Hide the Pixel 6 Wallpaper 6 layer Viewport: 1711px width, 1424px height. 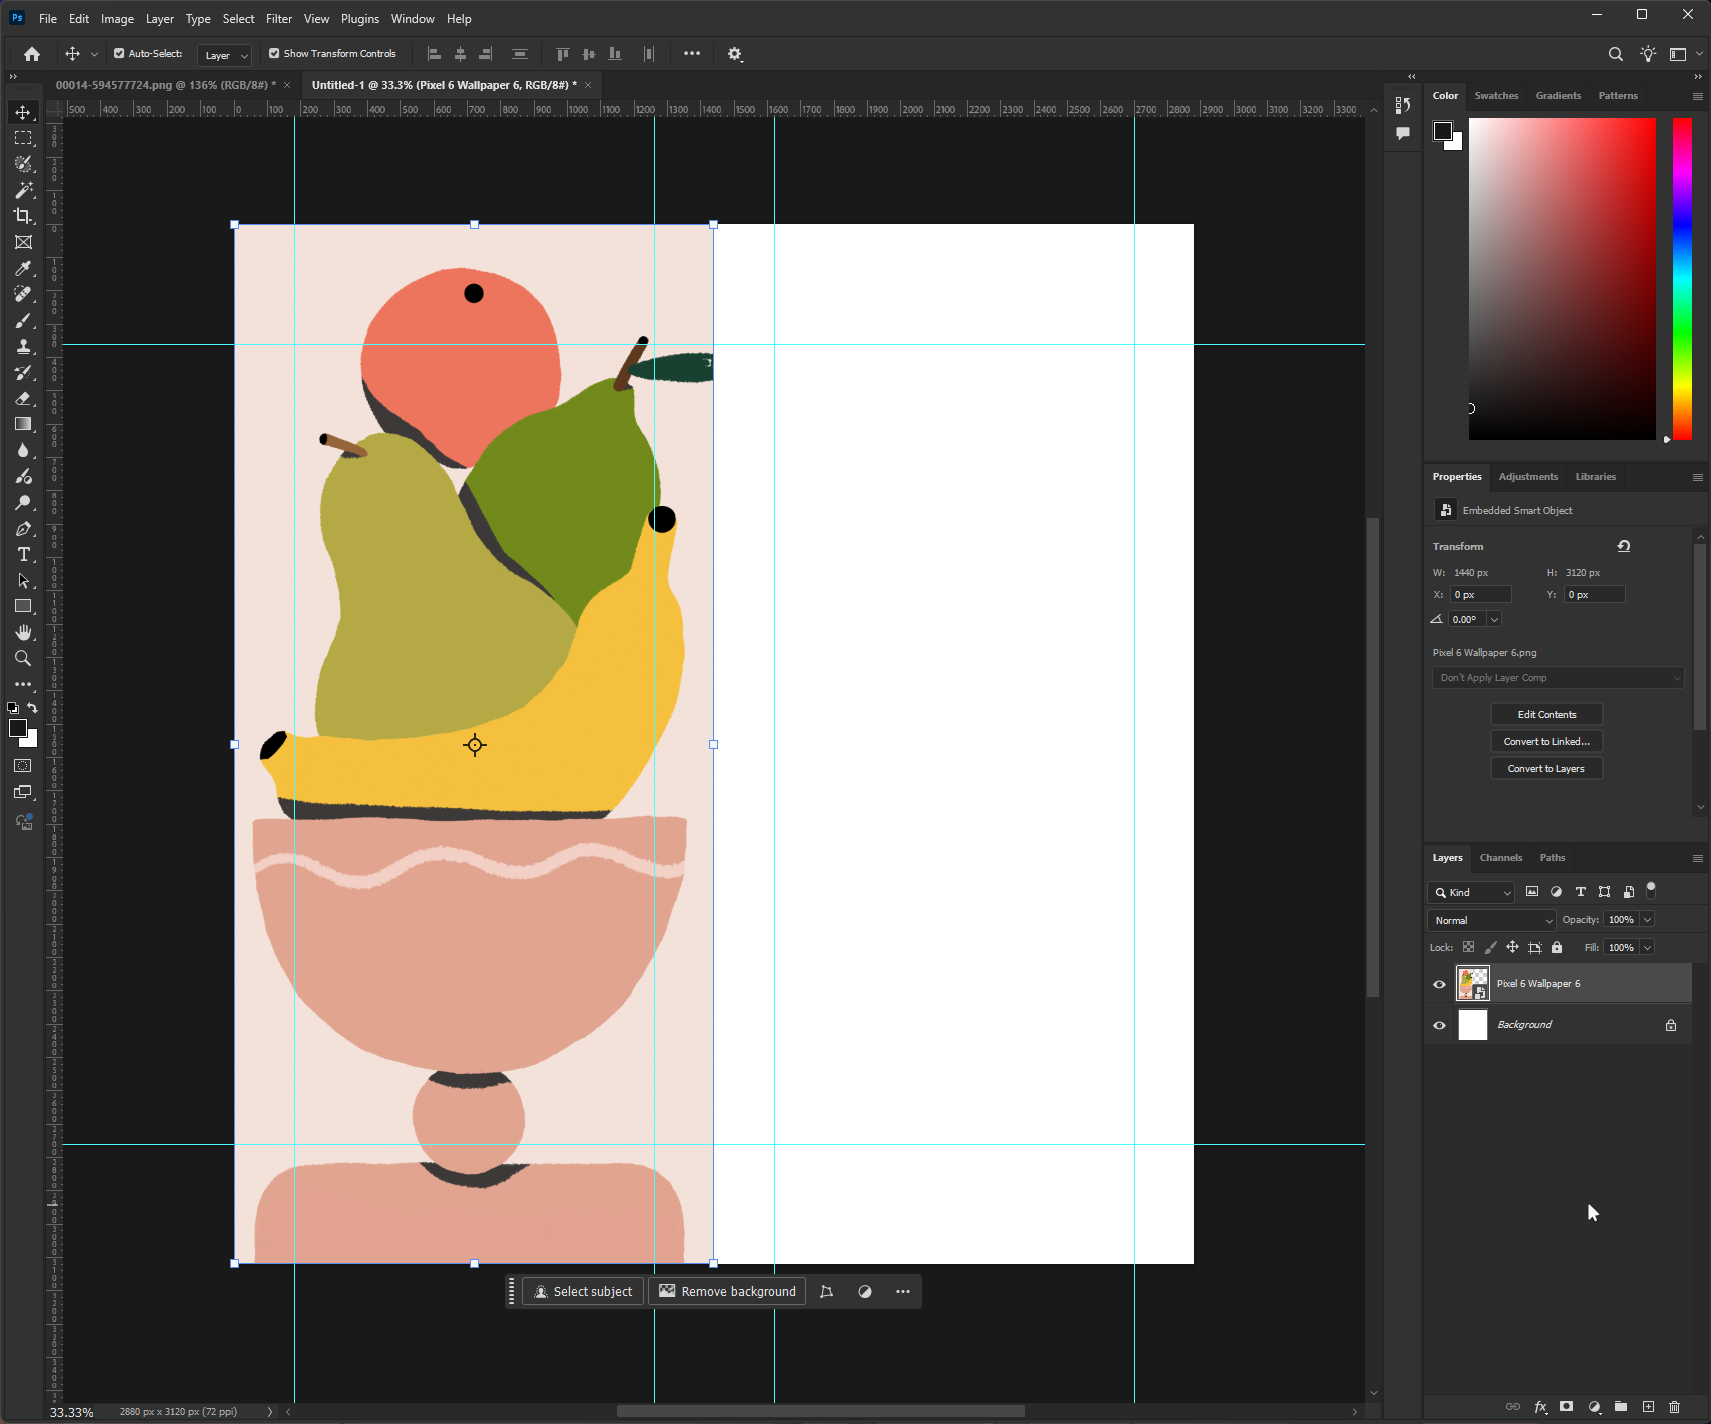point(1439,984)
